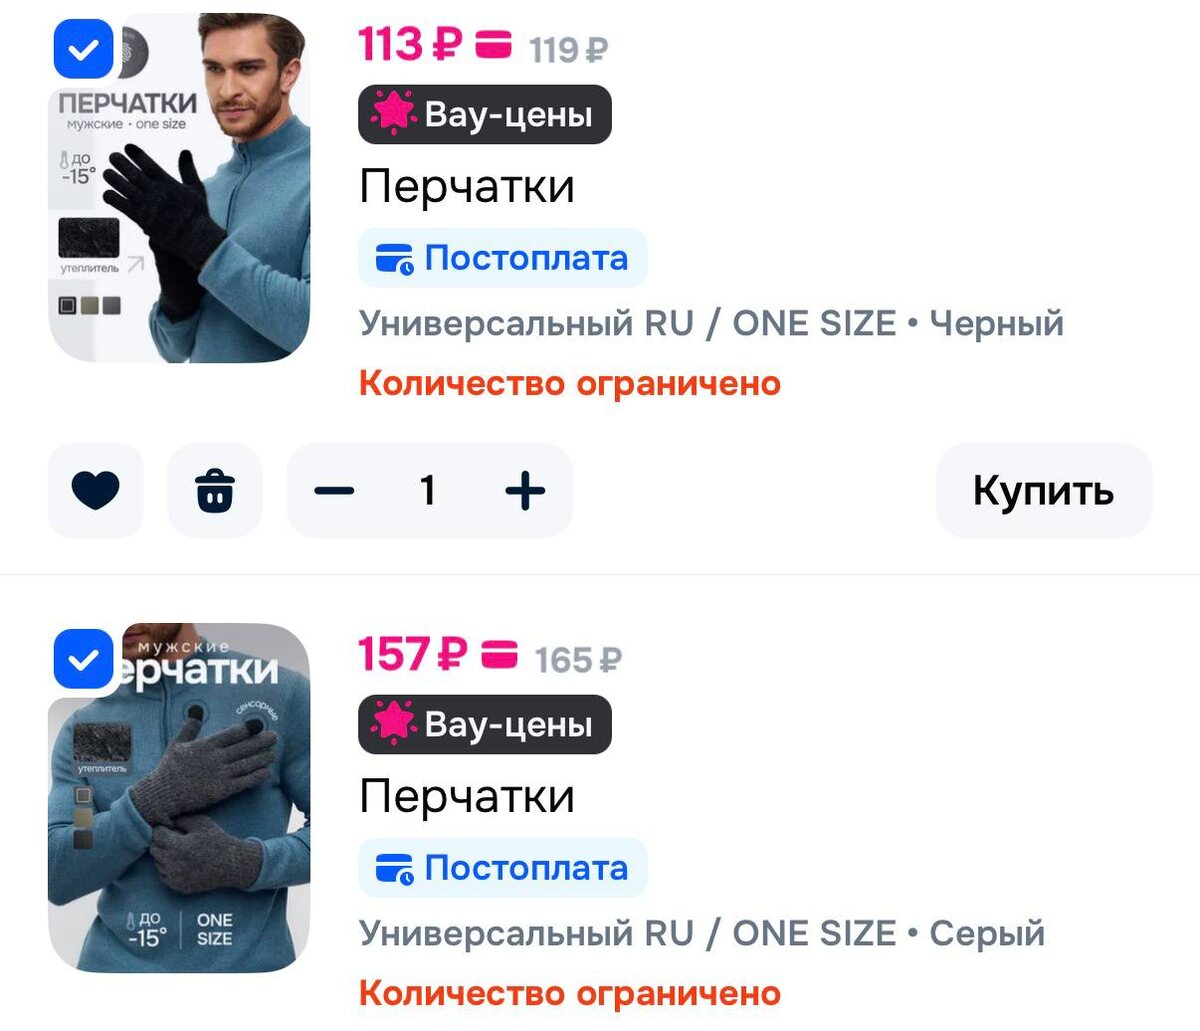Click the 113 ₽ price of black gloves
Screen dimensions: 1200x1031
pos(411,45)
